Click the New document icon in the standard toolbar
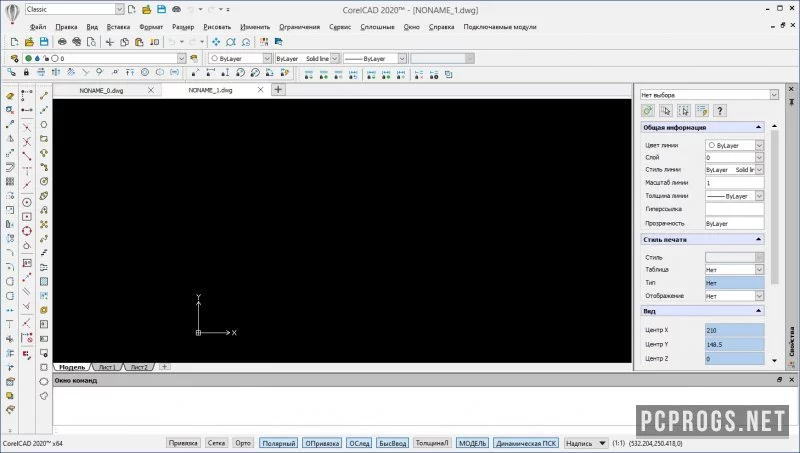Image resolution: width=800 pixels, height=453 pixels. click(14, 42)
